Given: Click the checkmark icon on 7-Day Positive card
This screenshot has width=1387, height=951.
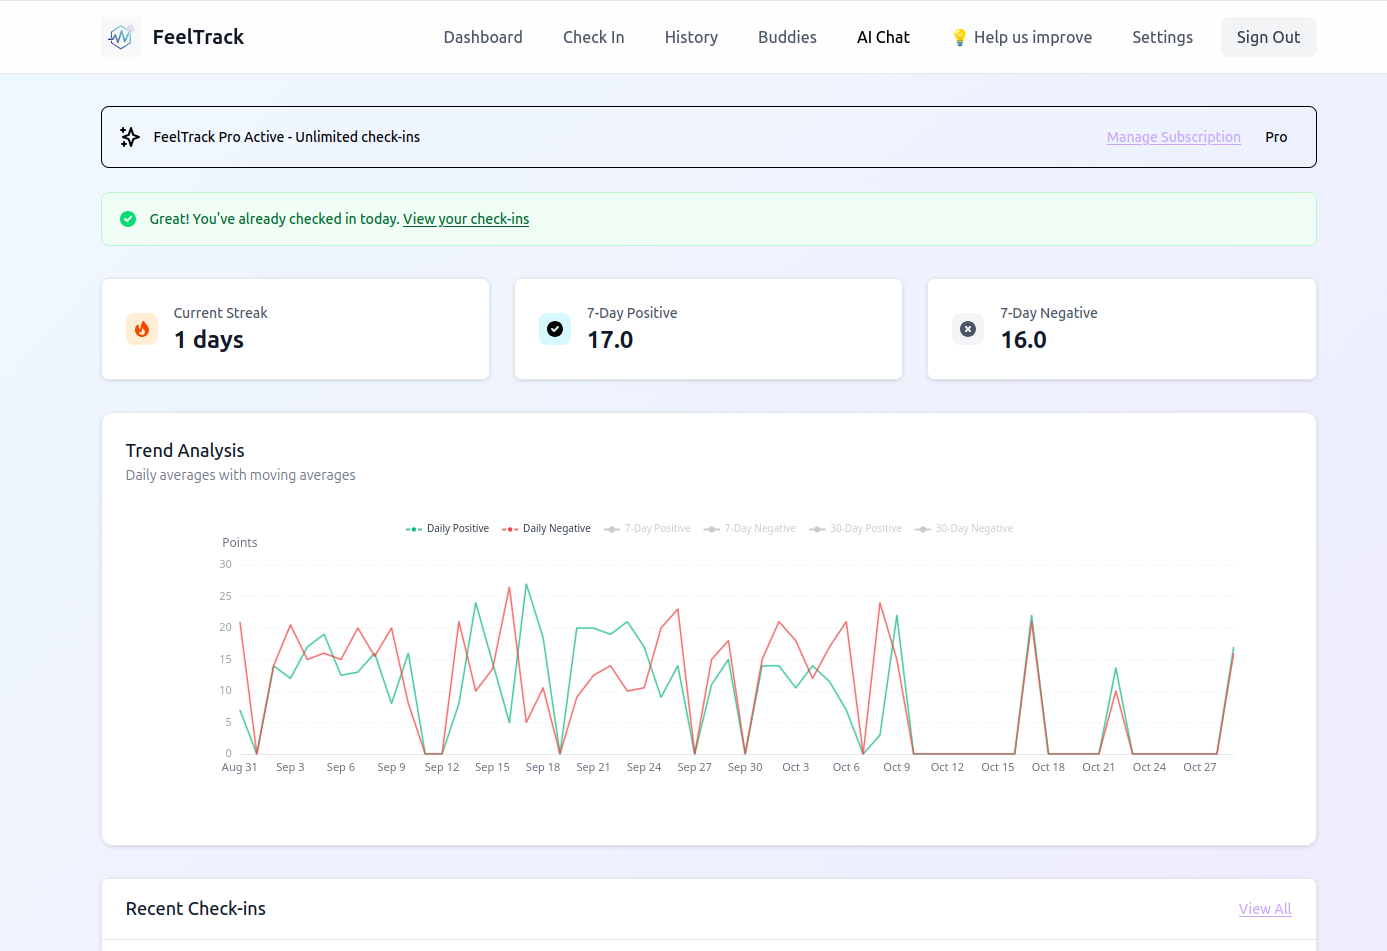Looking at the screenshot, I should point(554,328).
